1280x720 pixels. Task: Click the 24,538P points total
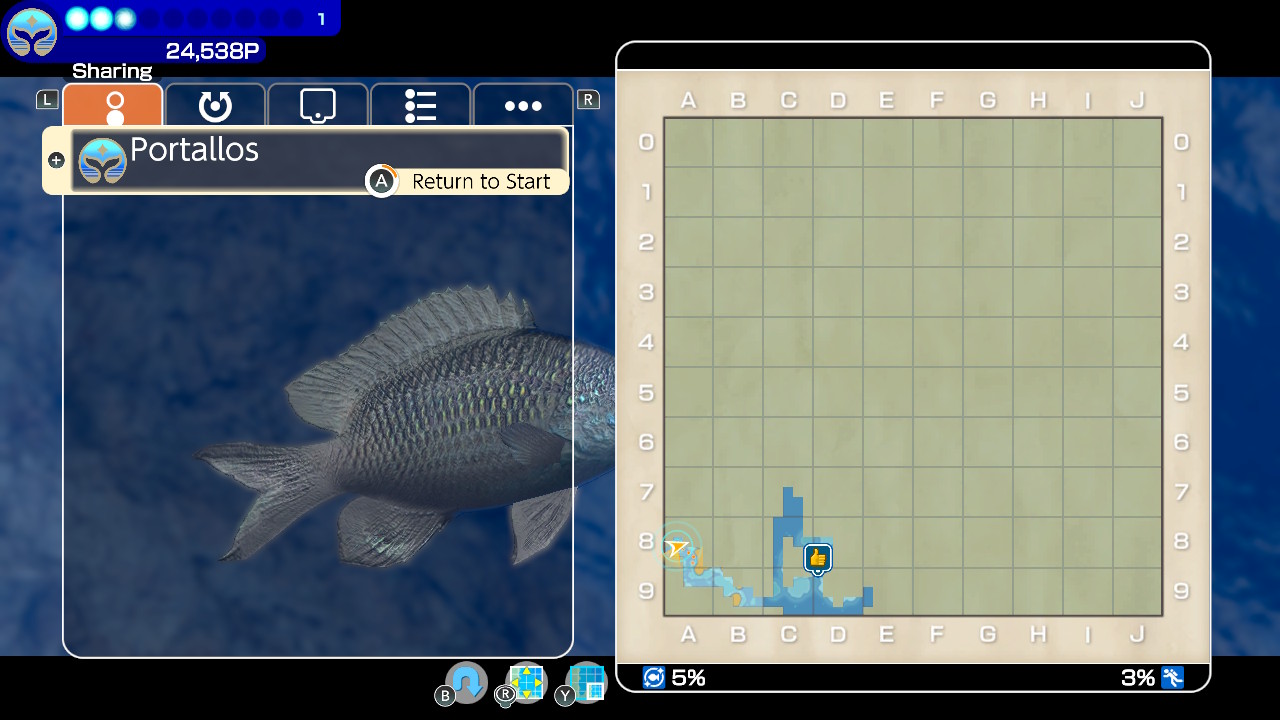[x=211, y=51]
